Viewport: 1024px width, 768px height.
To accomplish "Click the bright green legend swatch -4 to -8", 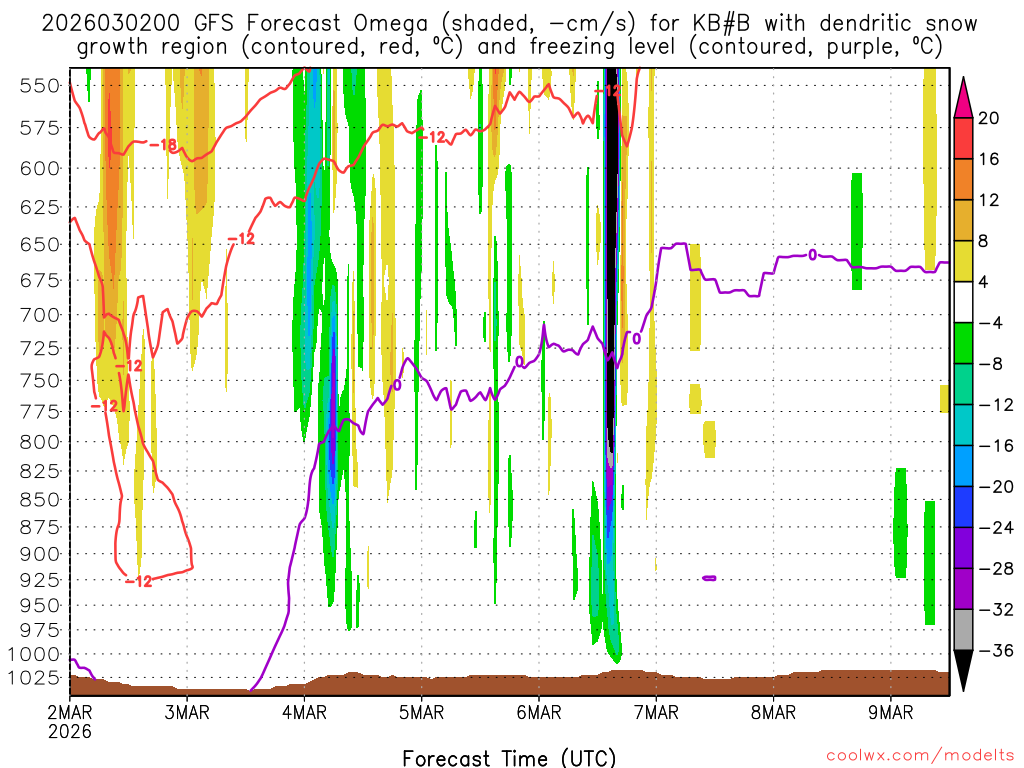I will 963,344.
